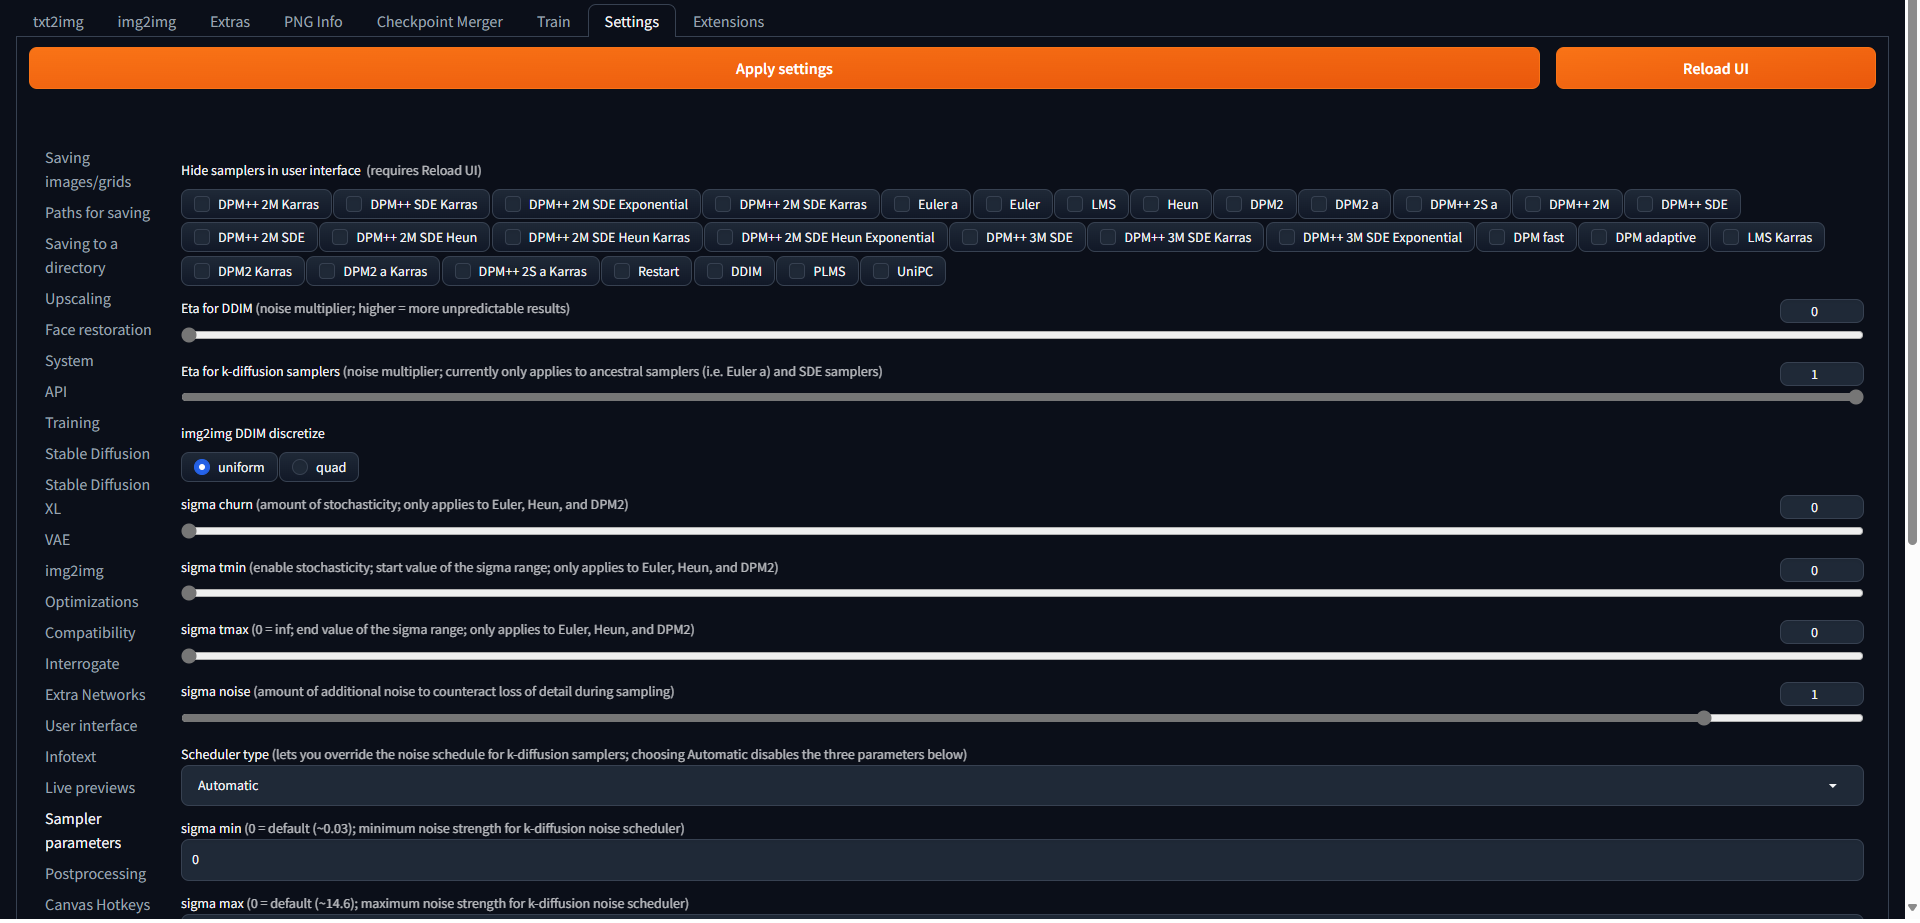Select the uniform discretize radio option
The image size is (1920, 923).
click(x=202, y=468)
